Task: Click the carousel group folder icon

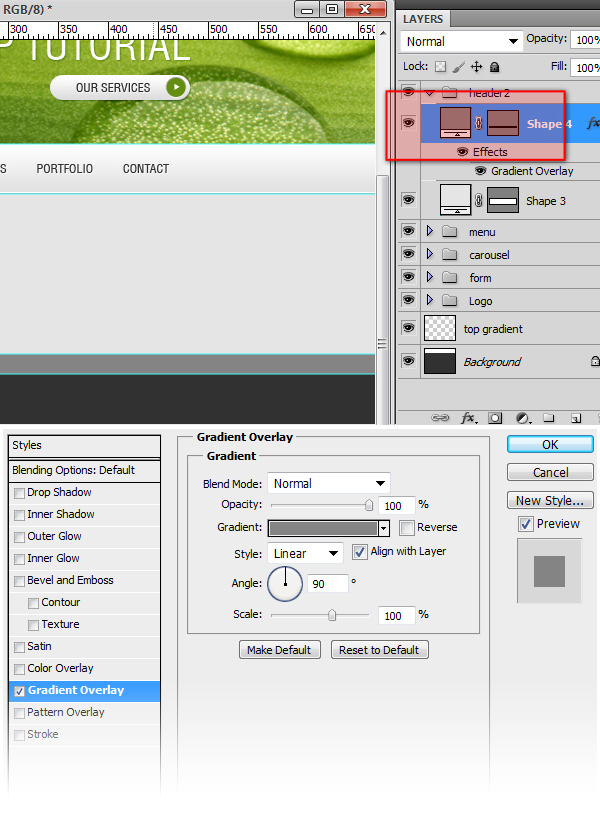Action: tap(449, 254)
